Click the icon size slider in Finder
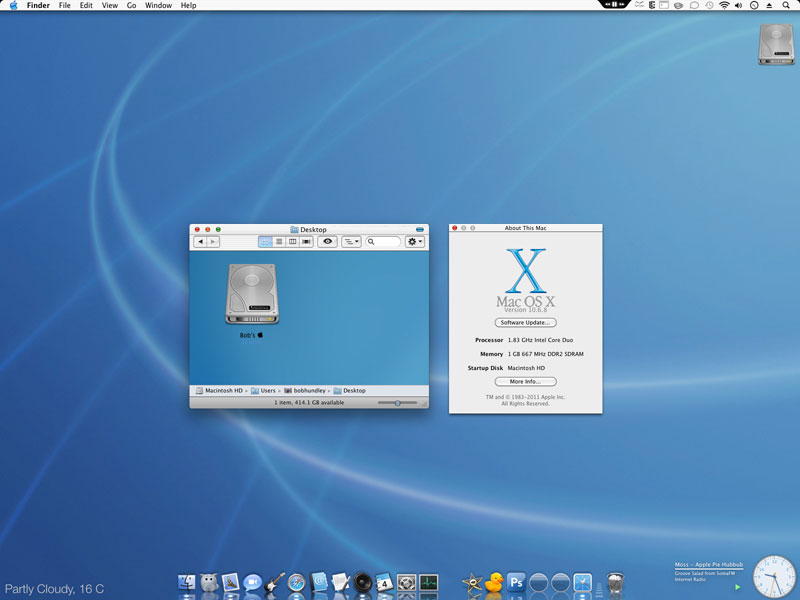Image resolution: width=800 pixels, height=600 pixels. pyautogui.click(x=398, y=403)
